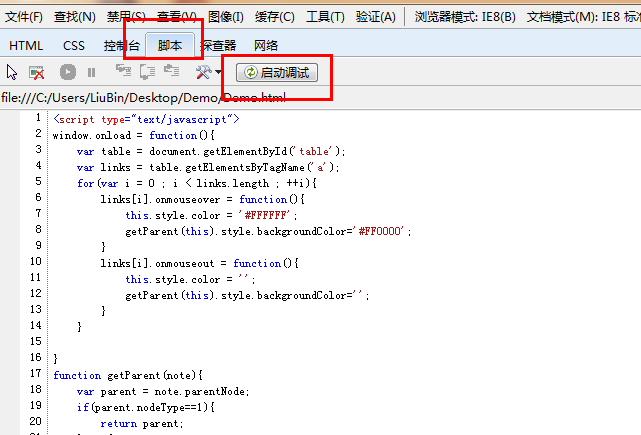
Task: Select the element-by-click pointer tool
Action: click(12, 72)
